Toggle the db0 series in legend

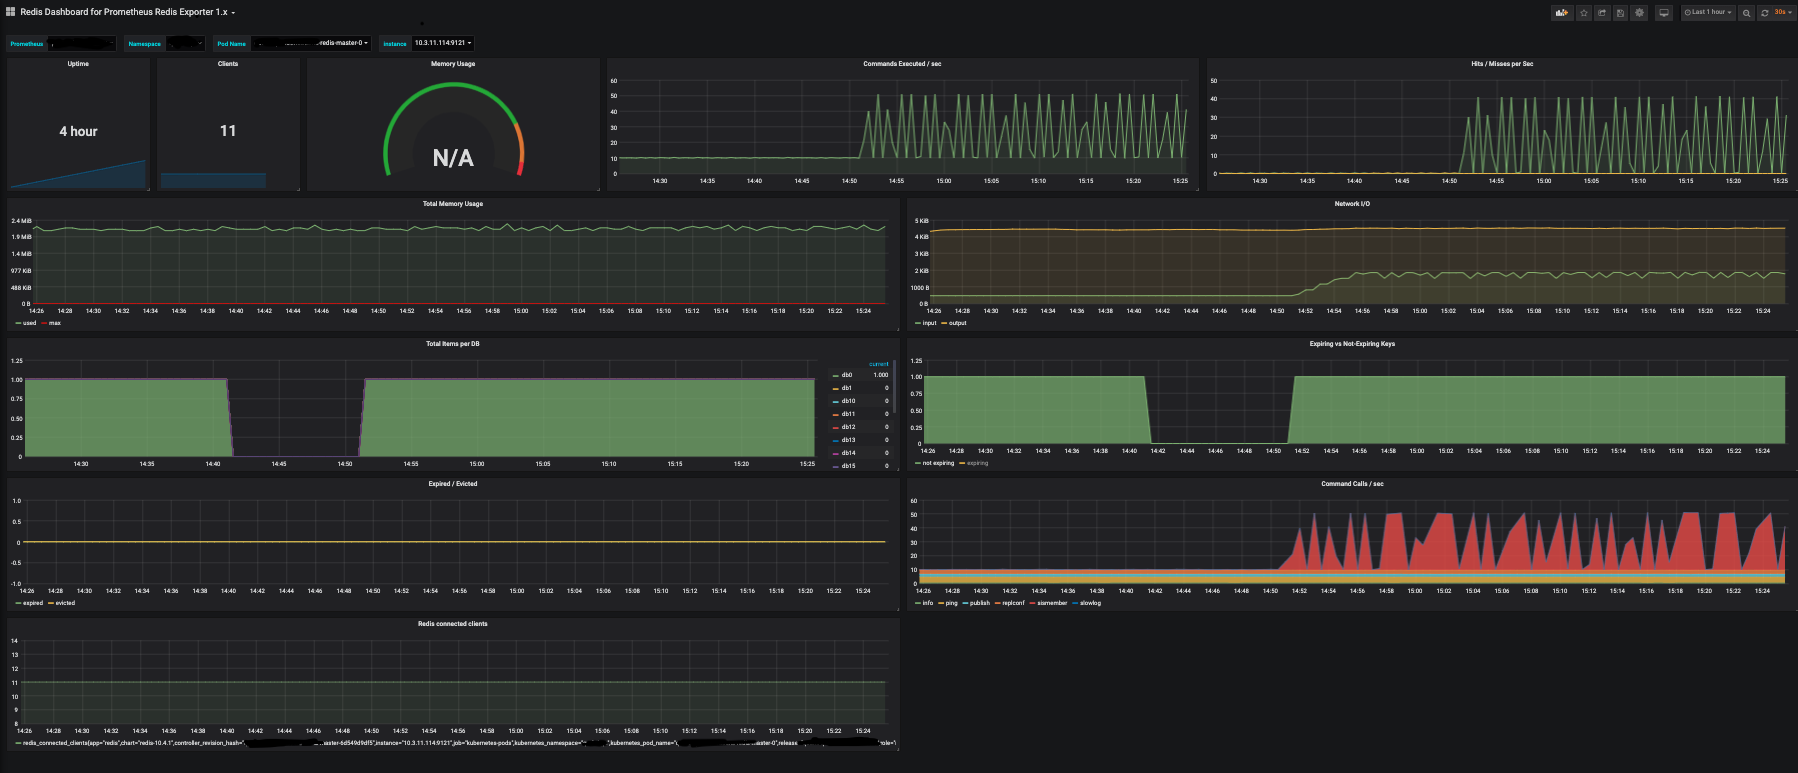point(847,375)
